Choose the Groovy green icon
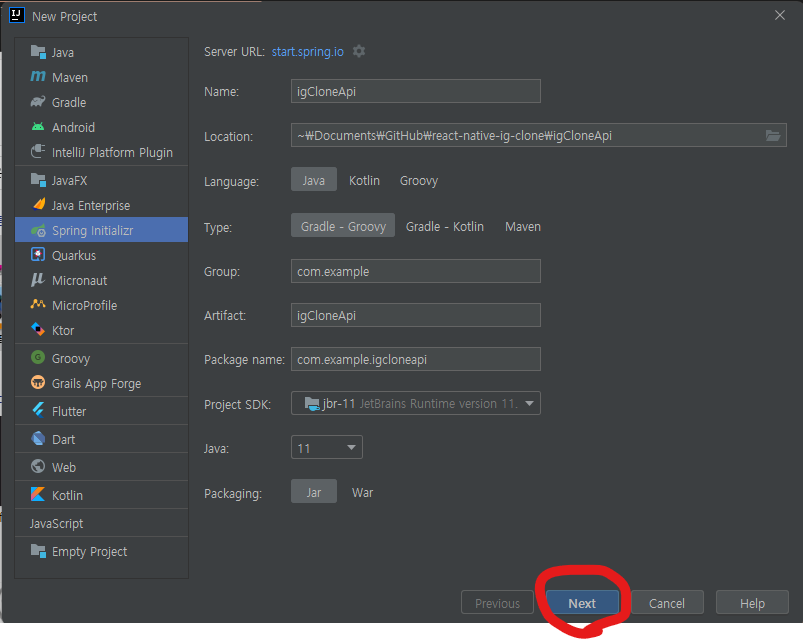The height and width of the screenshot is (640, 803). click(38, 357)
